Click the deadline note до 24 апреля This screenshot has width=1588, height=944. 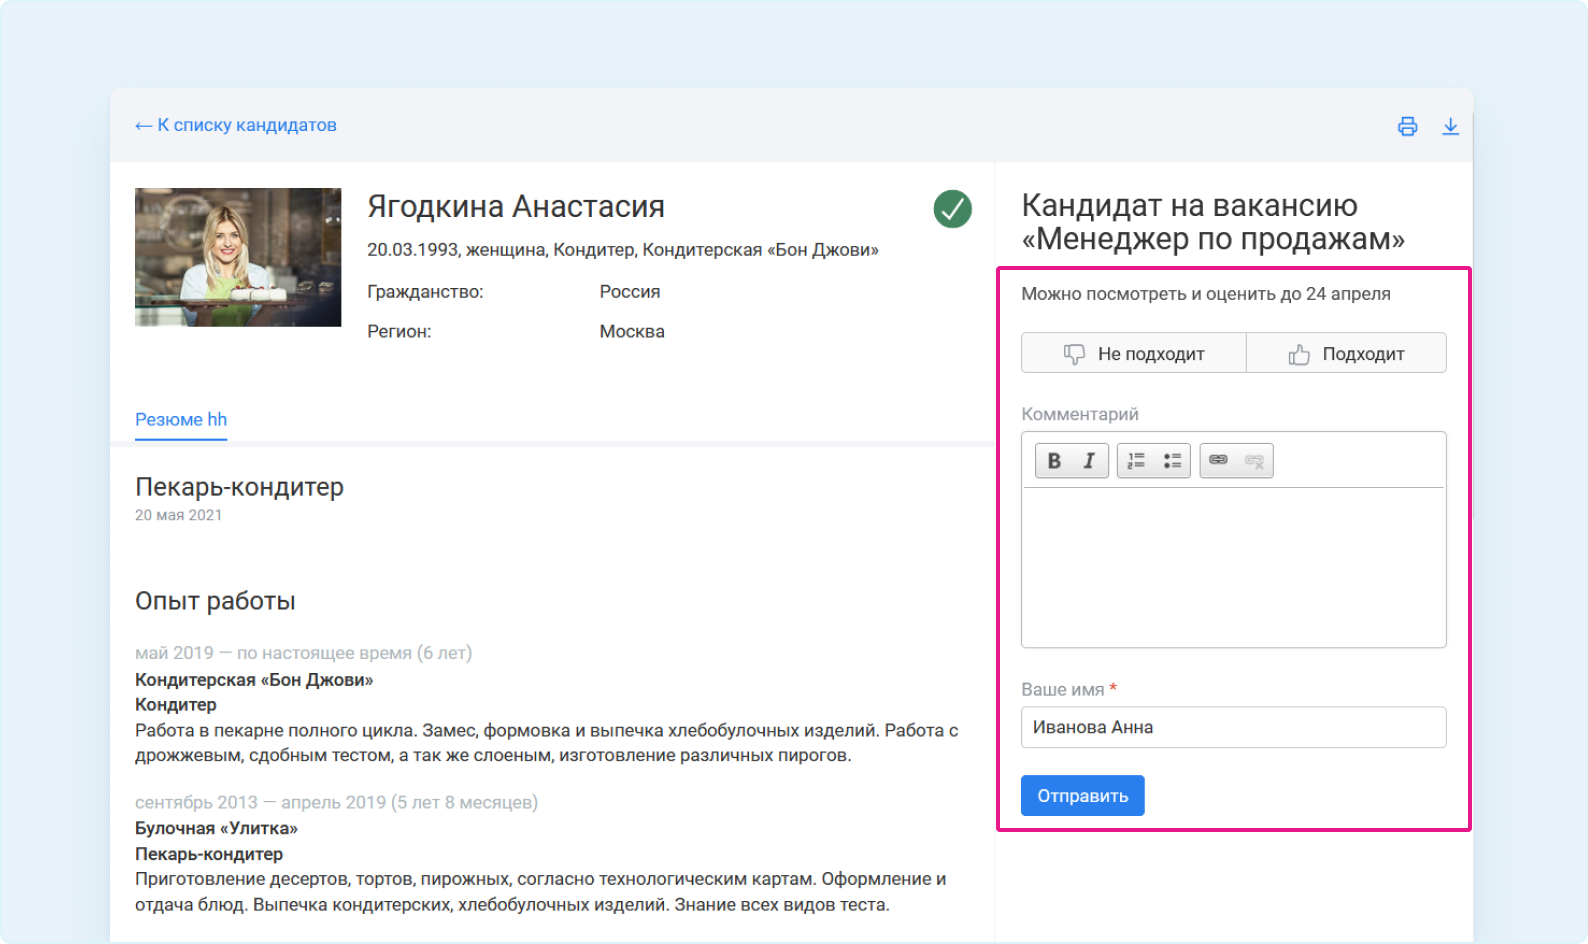[x=1336, y=294]
